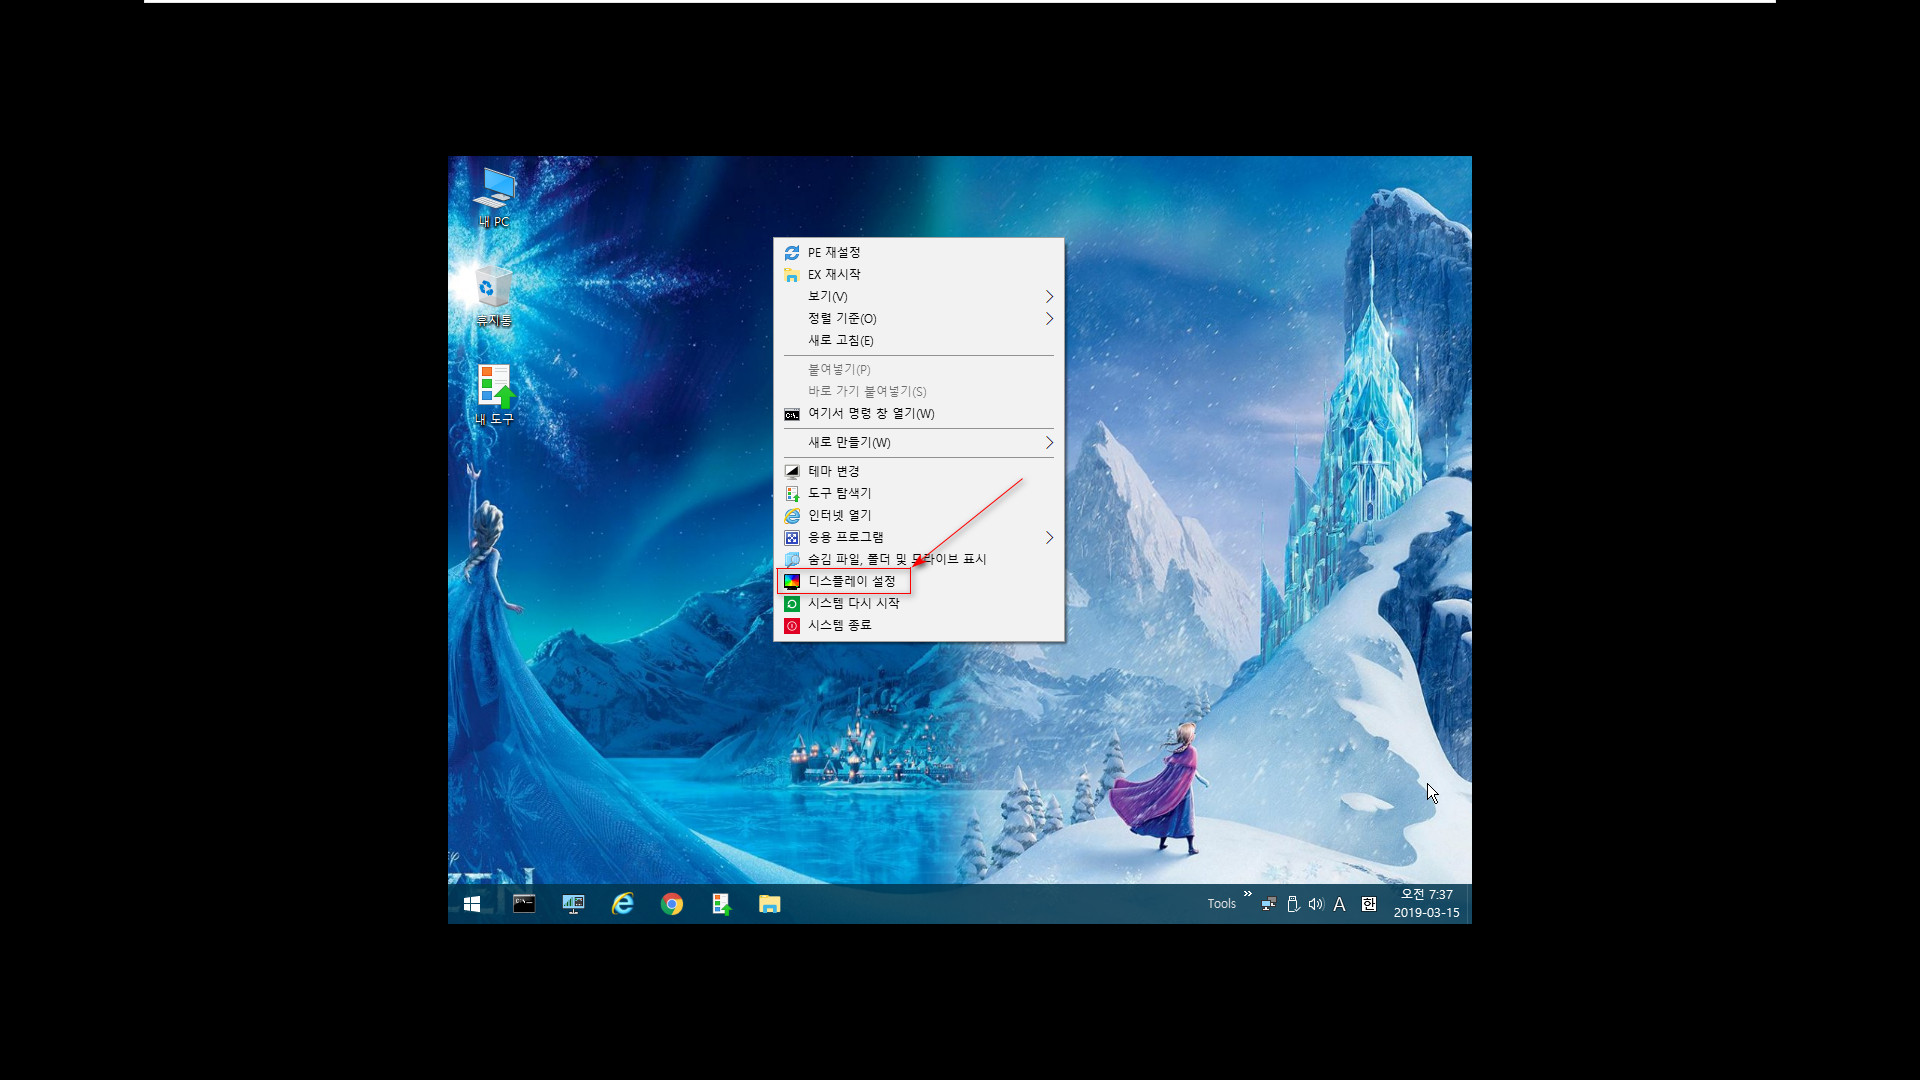Expand the 보기(V) submenu
The width and height of the screenshot is (1920, 1080).
click(x=918, y=296)
